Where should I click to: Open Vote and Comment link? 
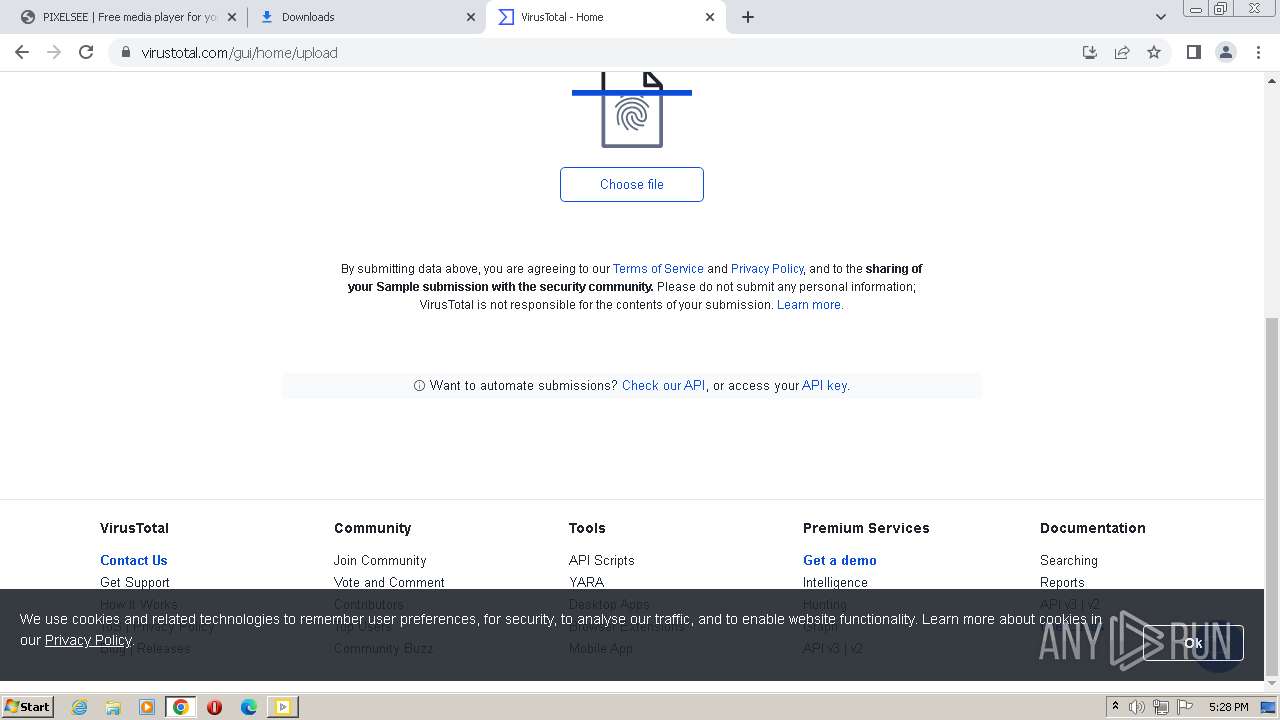(389, 582)
